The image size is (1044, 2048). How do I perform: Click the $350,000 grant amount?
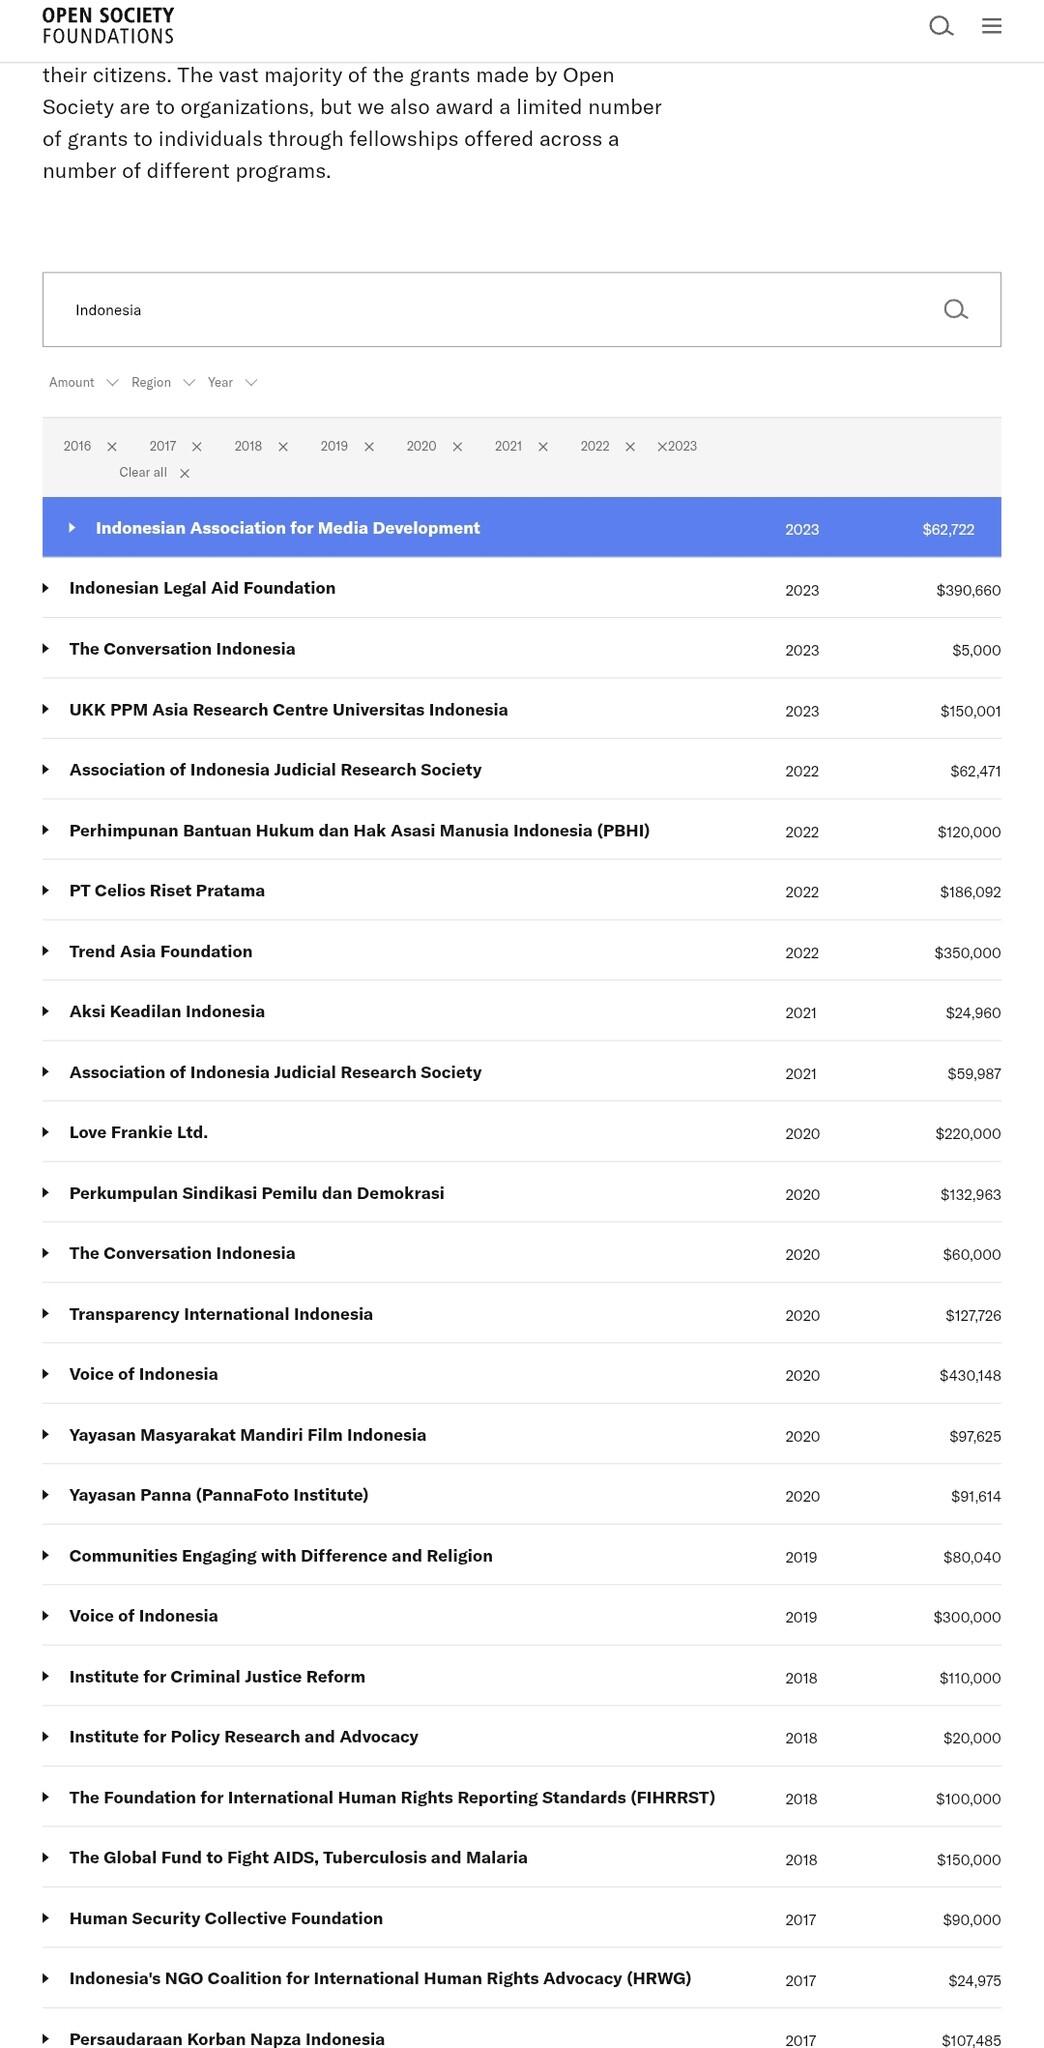pos(967,953)
